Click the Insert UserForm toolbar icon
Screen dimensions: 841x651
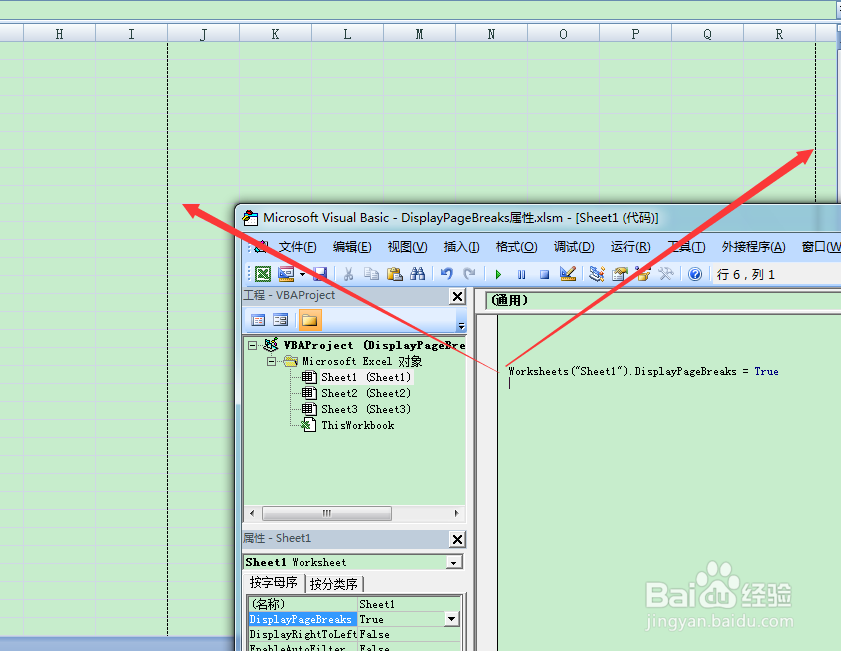286,274
